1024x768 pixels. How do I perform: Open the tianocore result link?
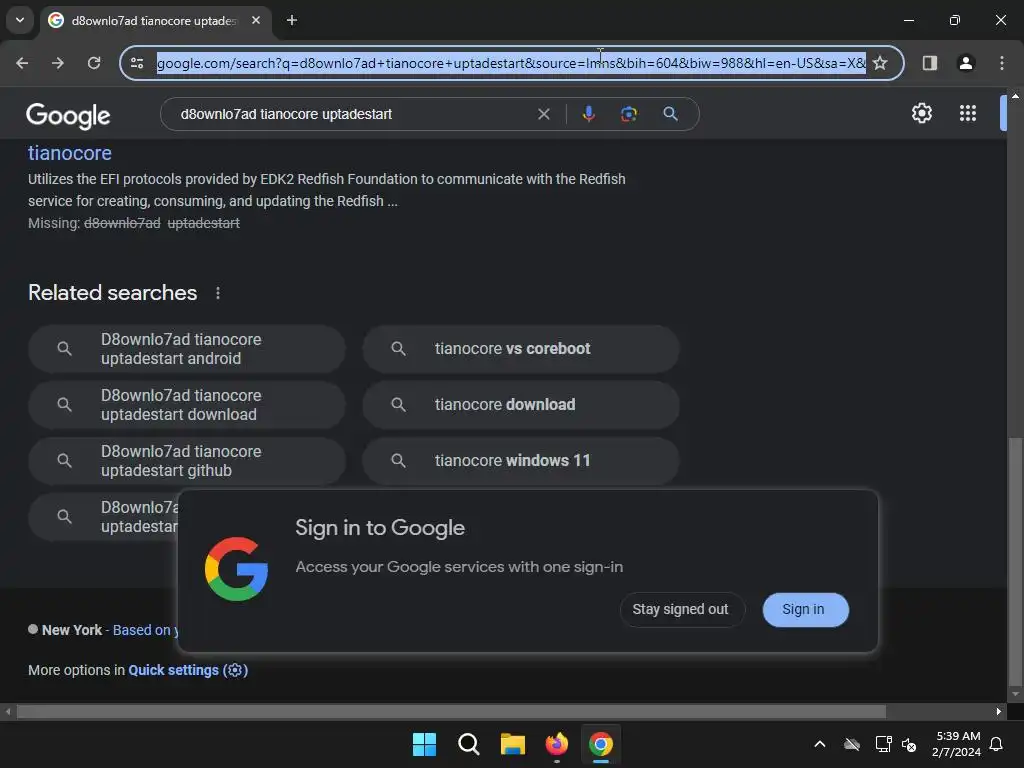(70, 153)
